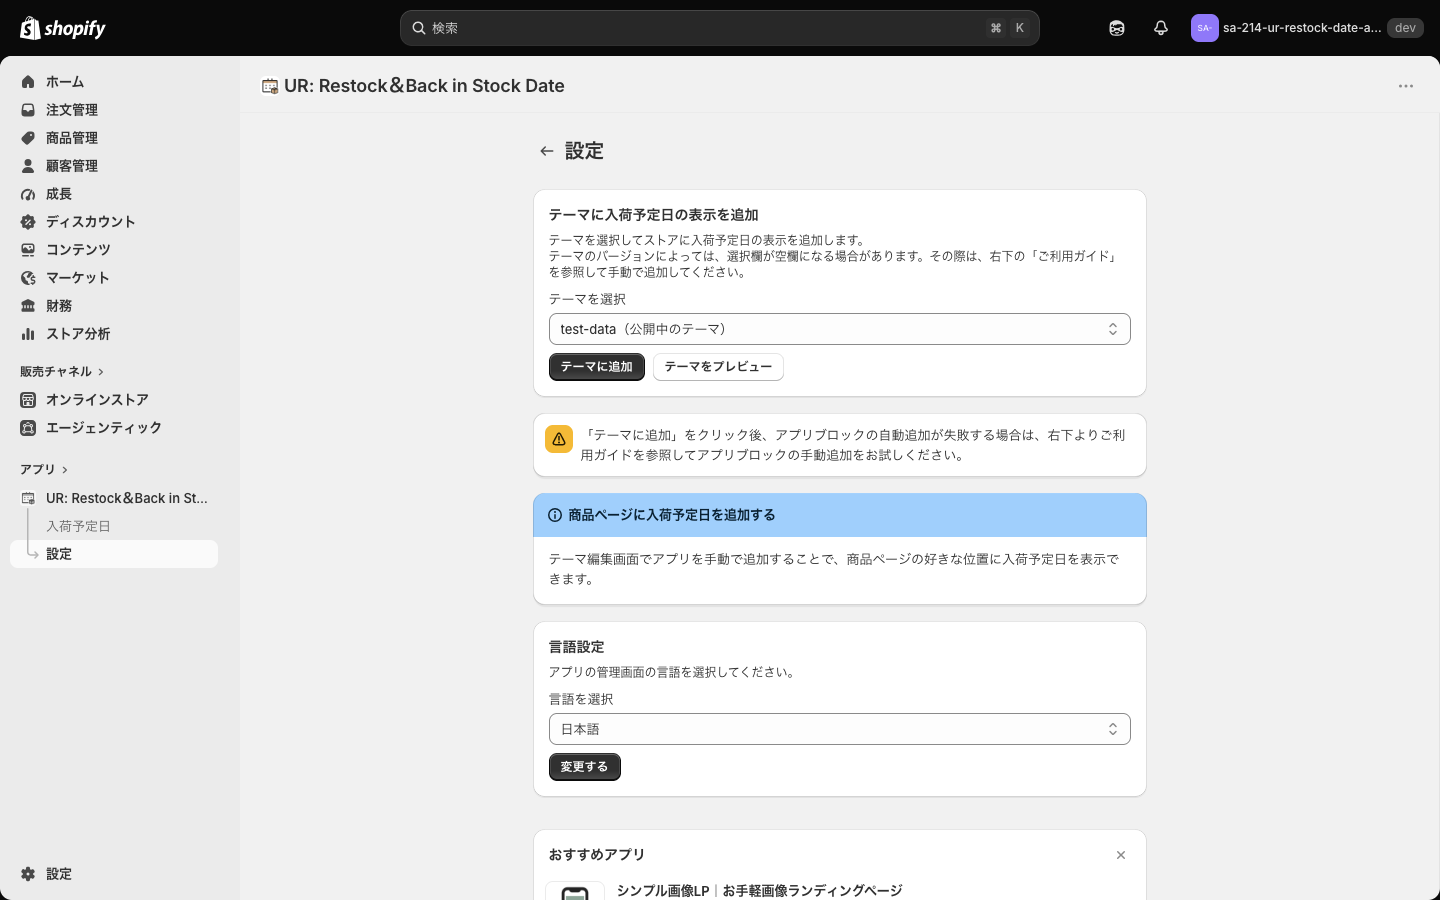This screenshot has width=1440, height=900.
Task: Click the search magnifier icon
Action: pos(419,28)
